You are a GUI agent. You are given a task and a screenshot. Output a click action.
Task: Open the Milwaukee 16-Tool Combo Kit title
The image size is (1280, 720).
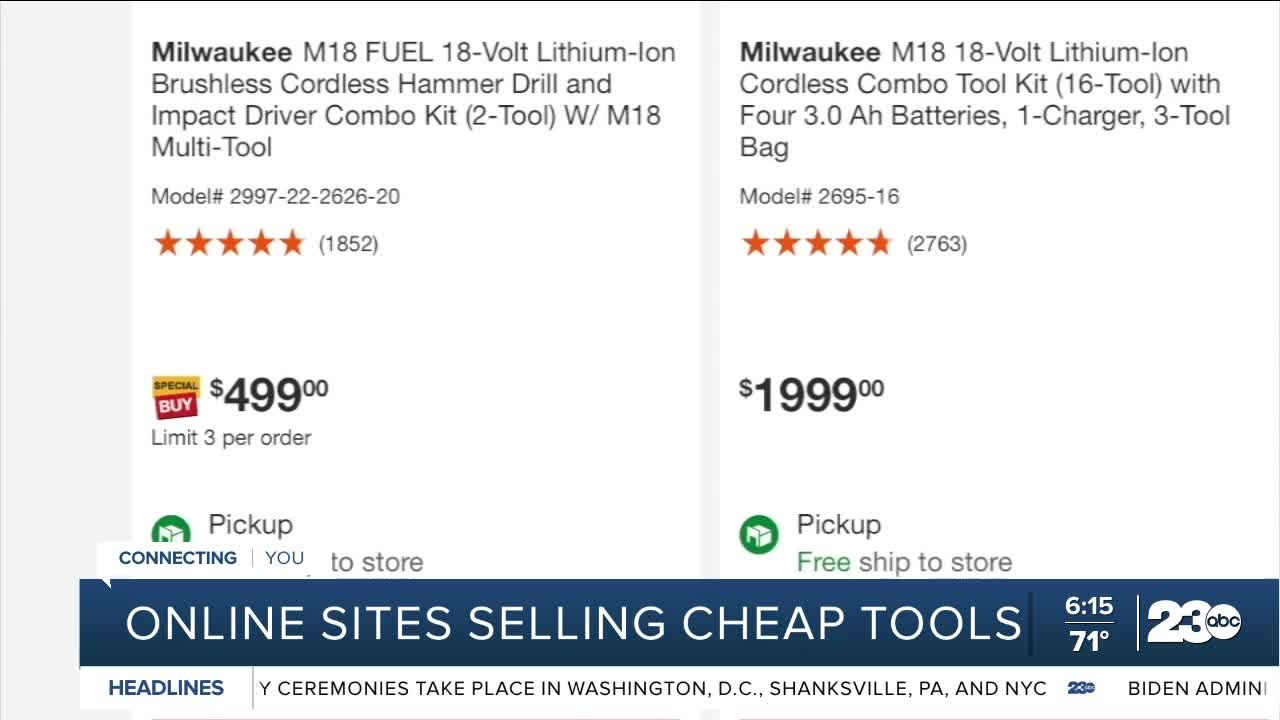(x=985, y=100)
